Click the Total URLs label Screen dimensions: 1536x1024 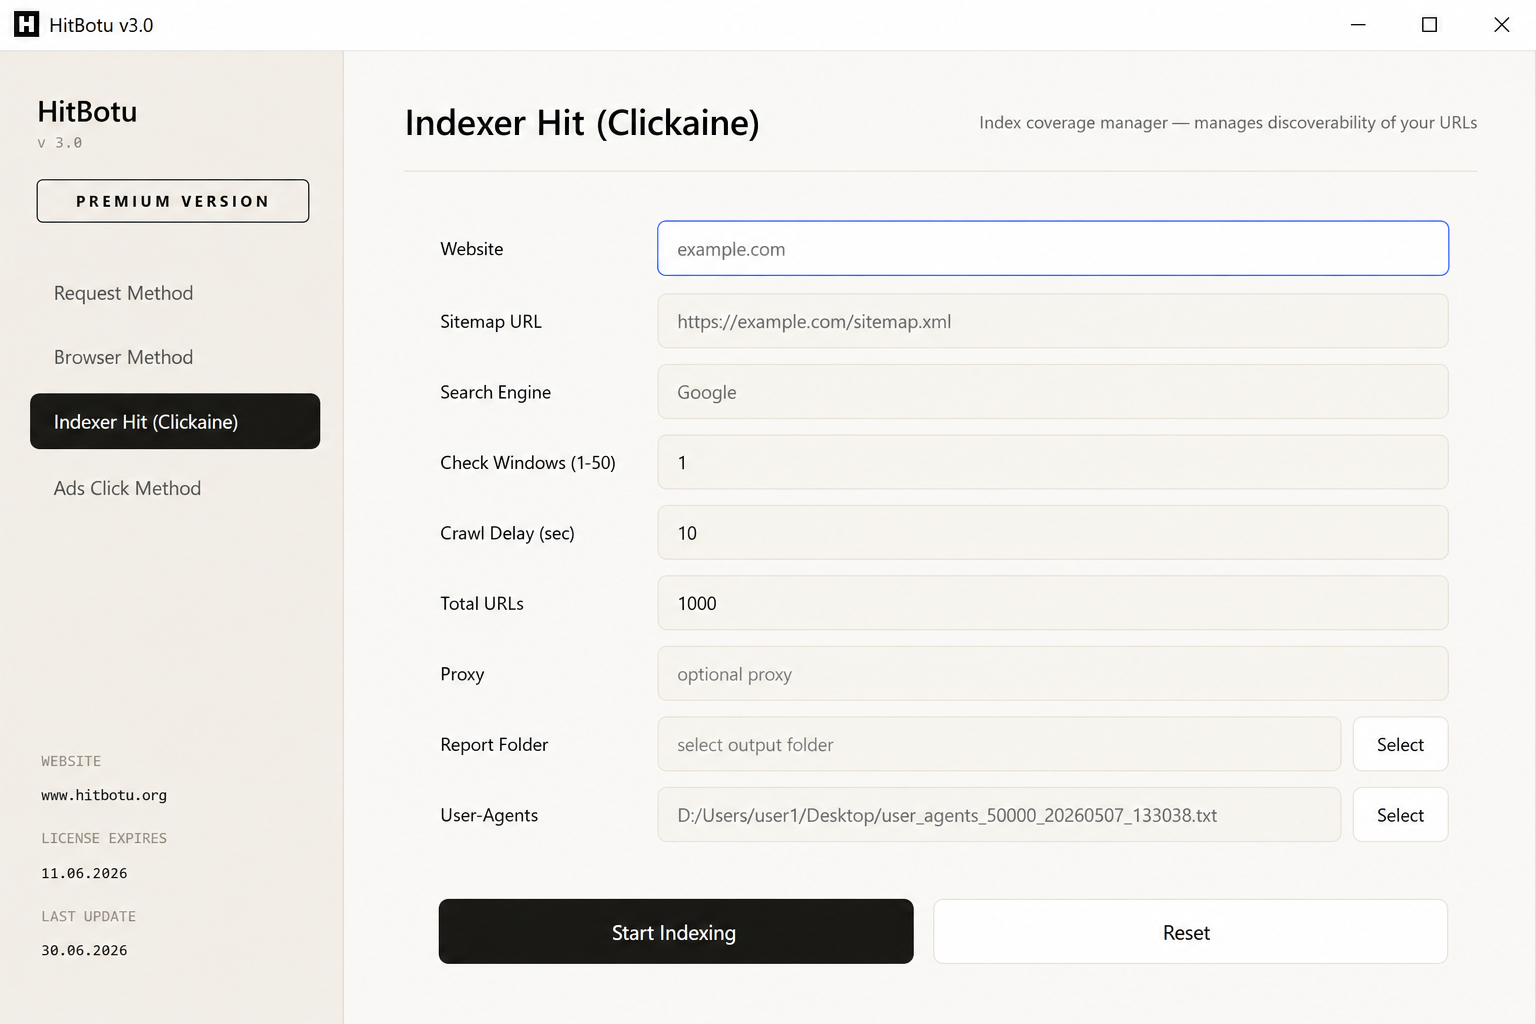pyautogui.click(x=482, y=604)
